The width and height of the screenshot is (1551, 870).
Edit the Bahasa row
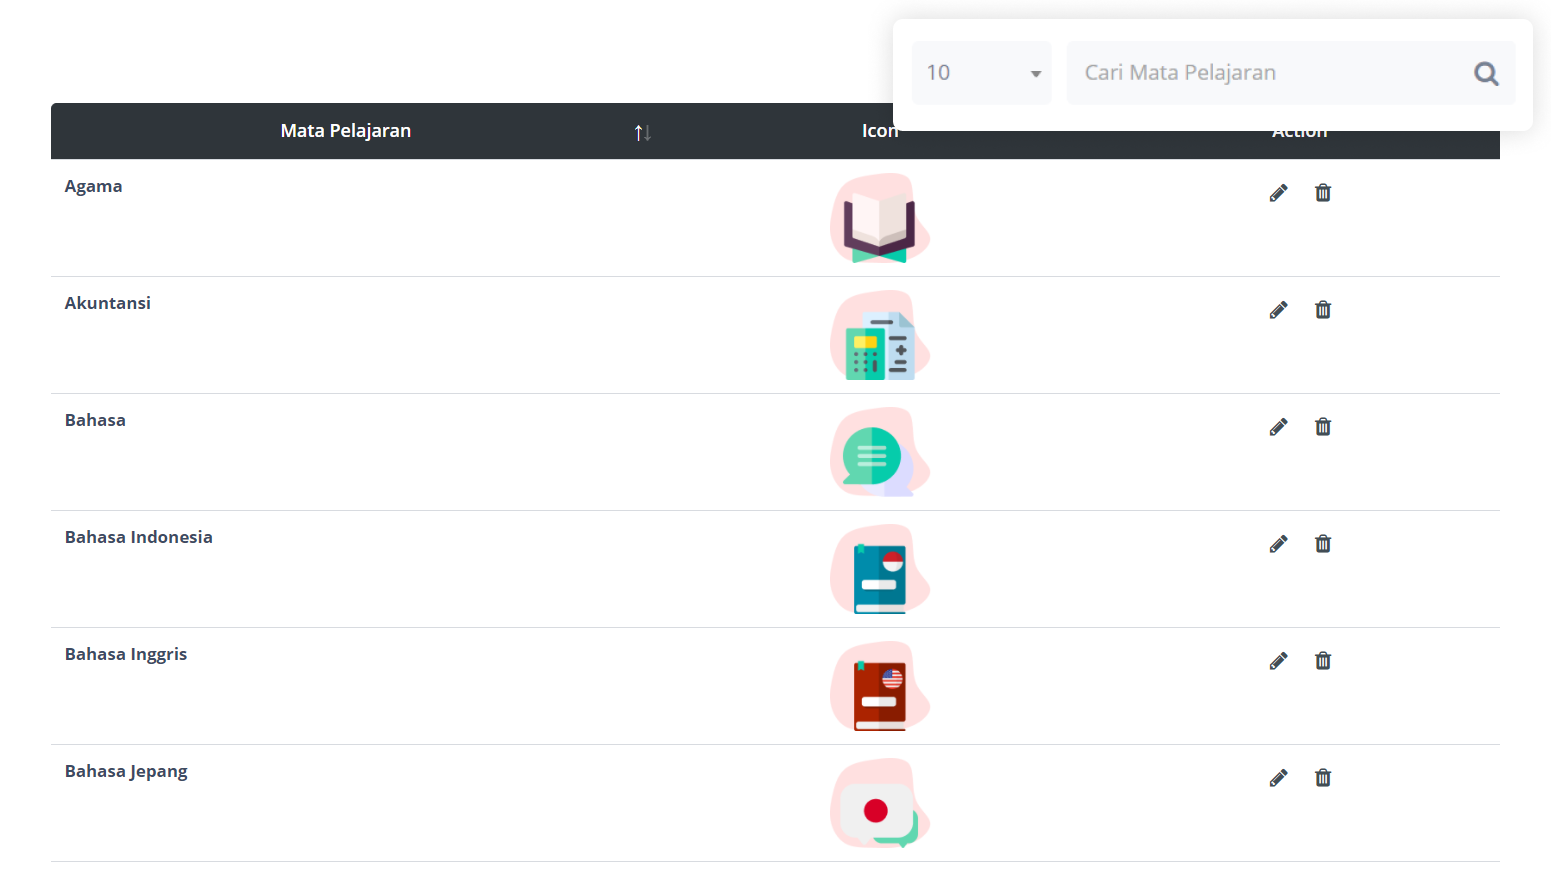(x=1278, y=427)
